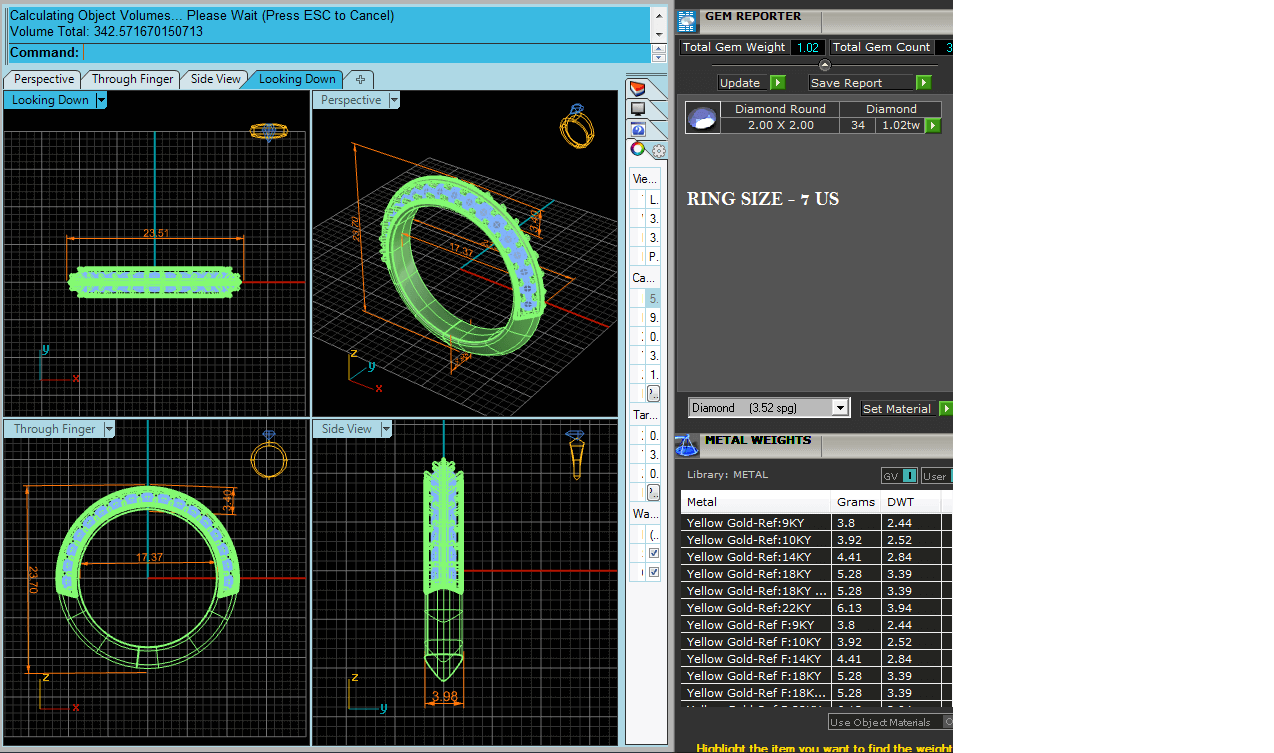Switch to the Side View tab
Viewport: 1274px width, 753px height.
[x=215, y=79]
